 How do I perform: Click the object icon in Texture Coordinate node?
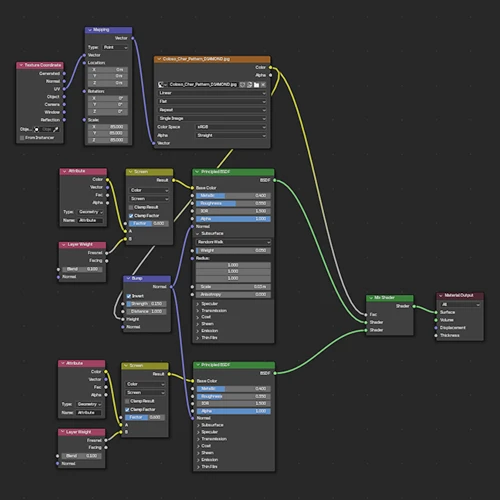point(37,129)
